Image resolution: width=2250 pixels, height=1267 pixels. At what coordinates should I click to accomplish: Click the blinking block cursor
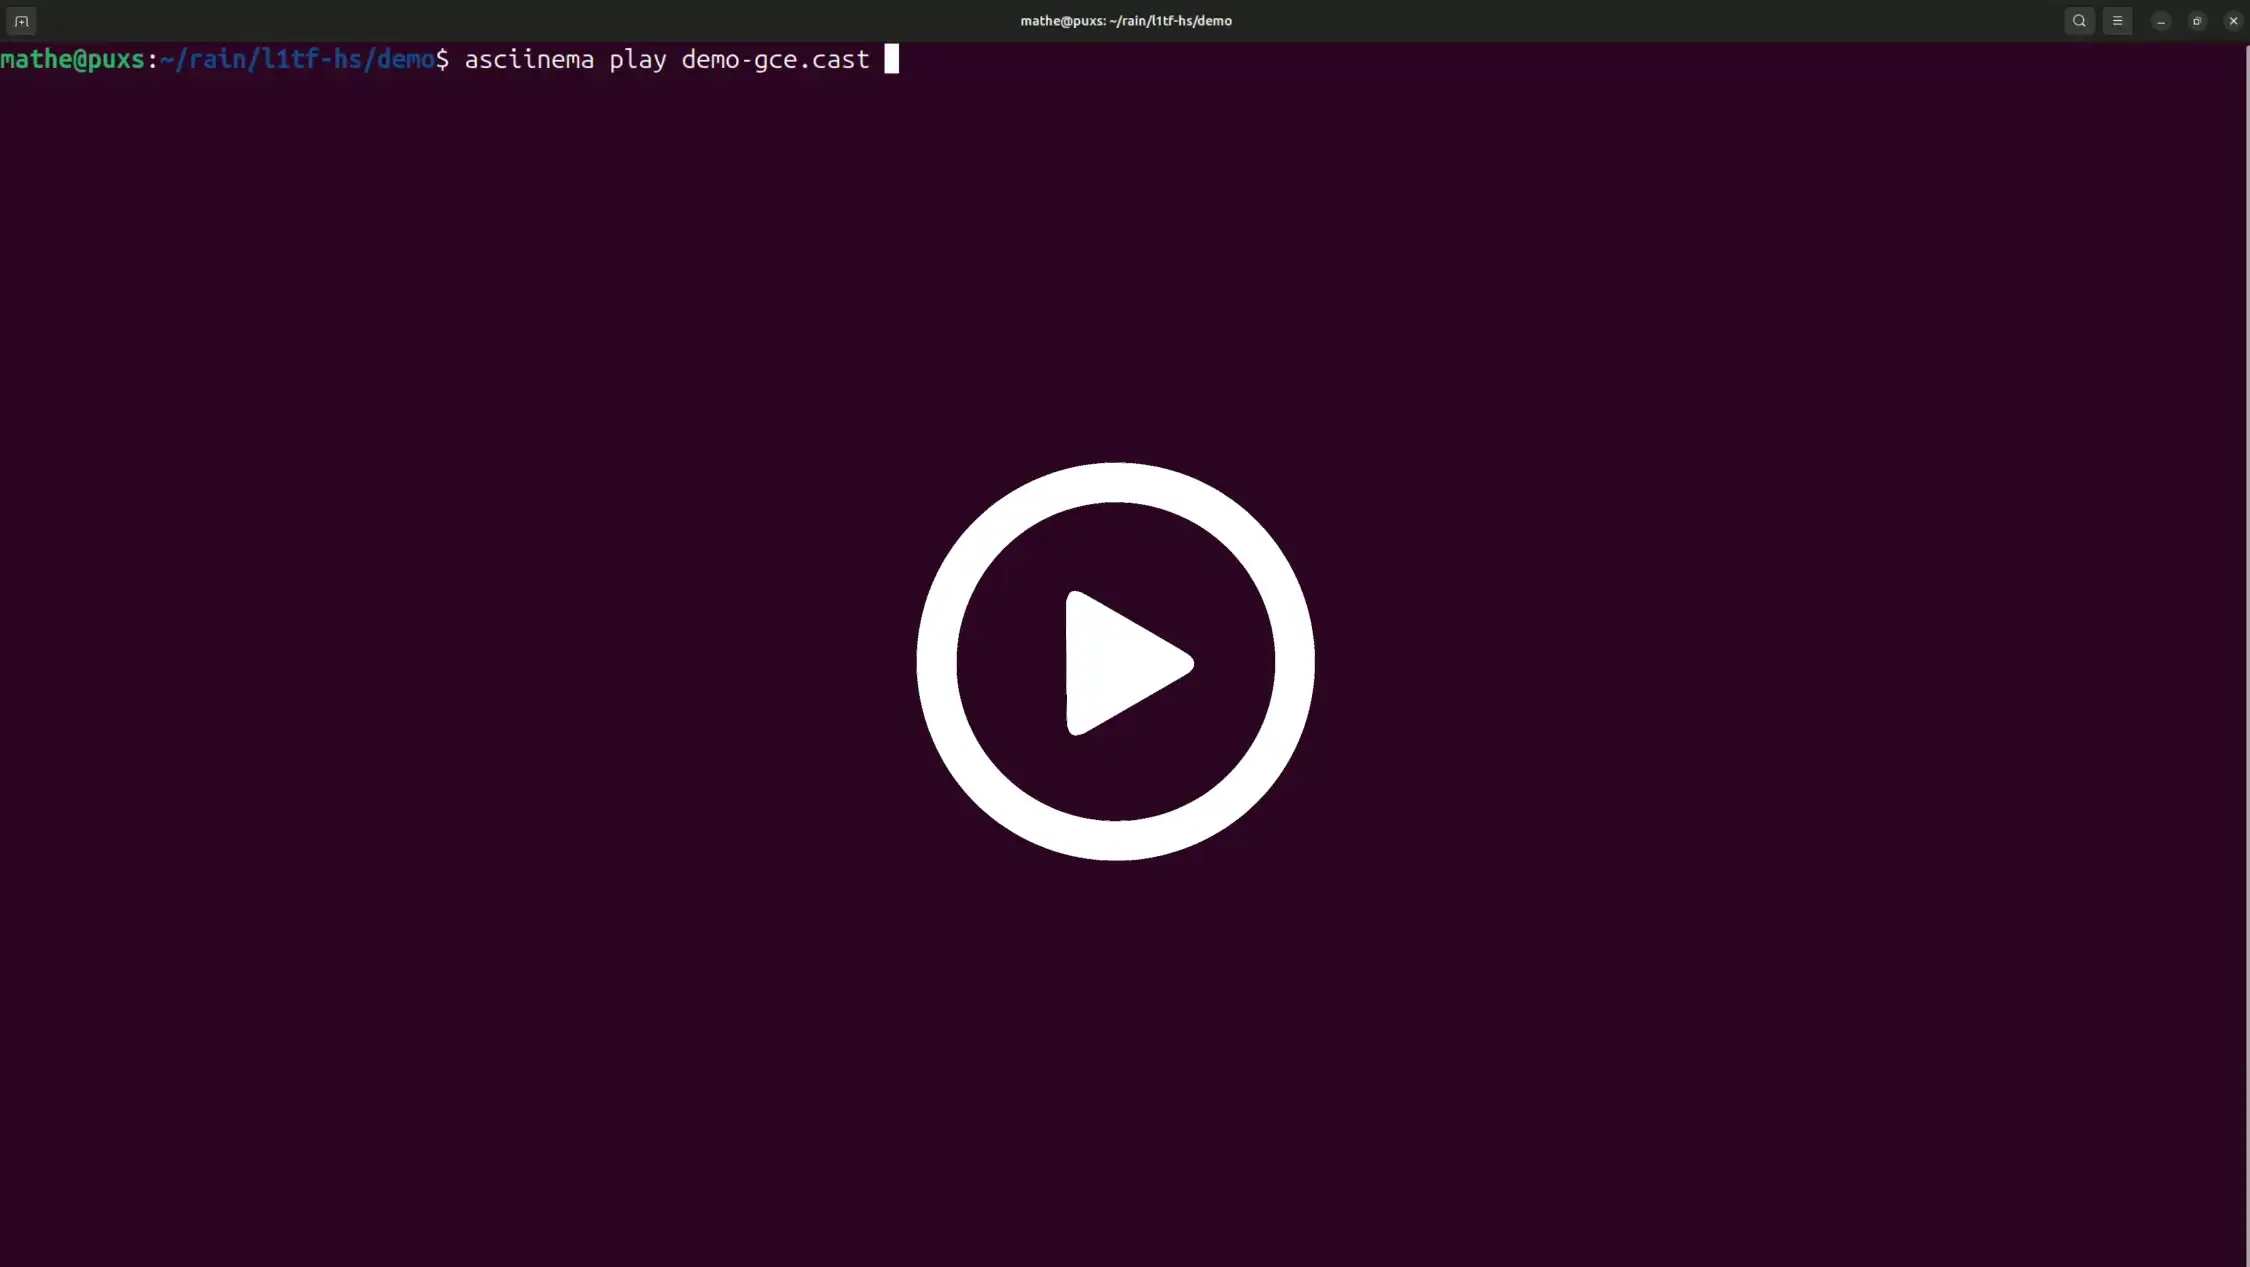(x=891, y=59)
